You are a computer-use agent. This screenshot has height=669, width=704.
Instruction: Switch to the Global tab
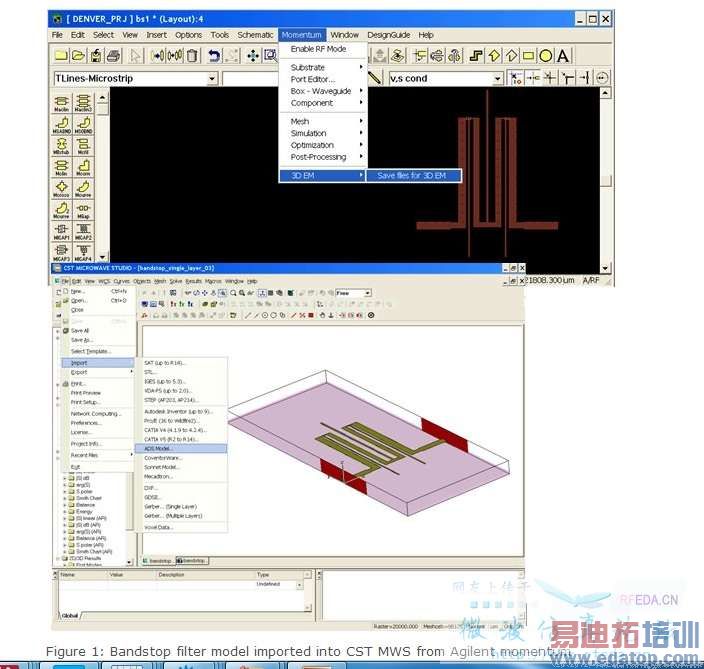click(70, 616)
